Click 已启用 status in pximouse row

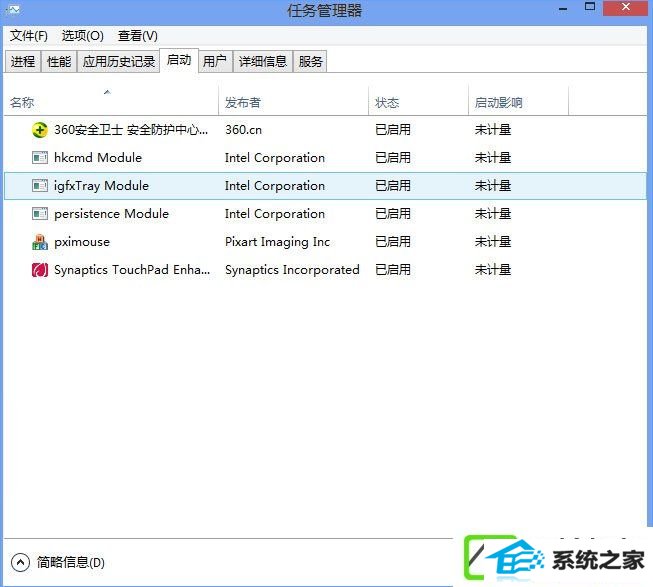click(393, 242)
